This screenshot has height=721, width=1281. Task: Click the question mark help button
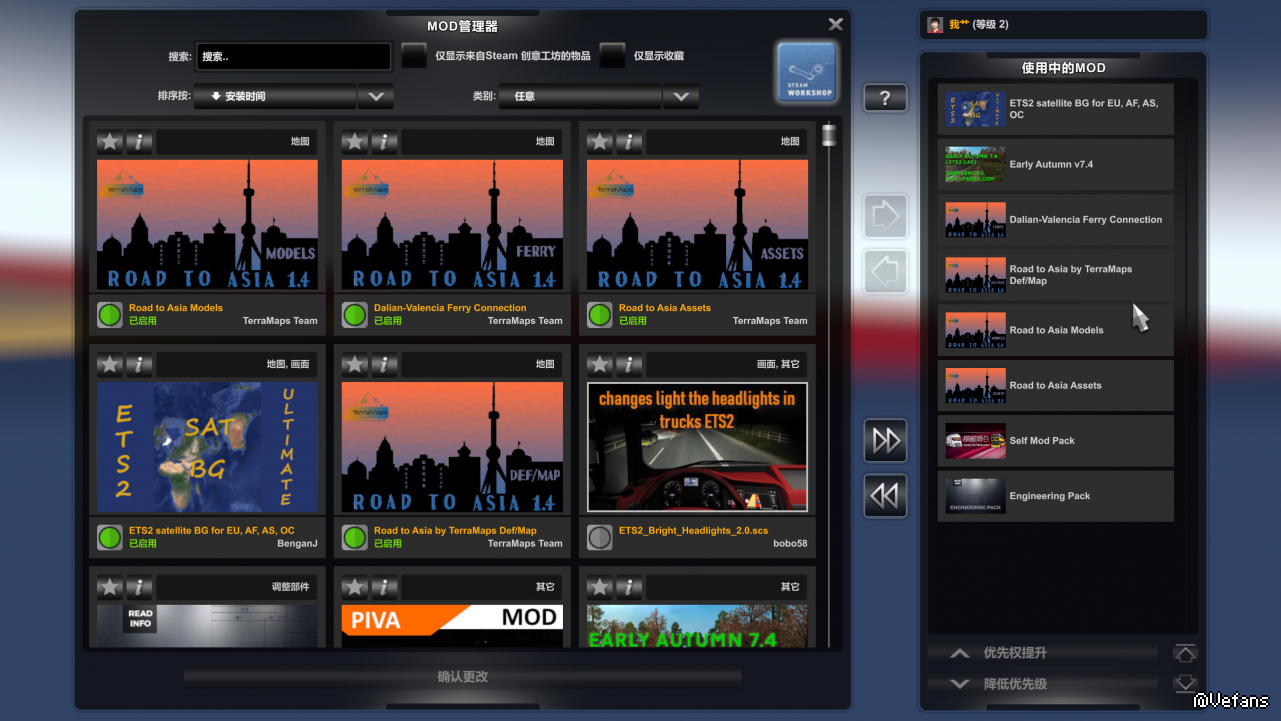pos(885,98)
